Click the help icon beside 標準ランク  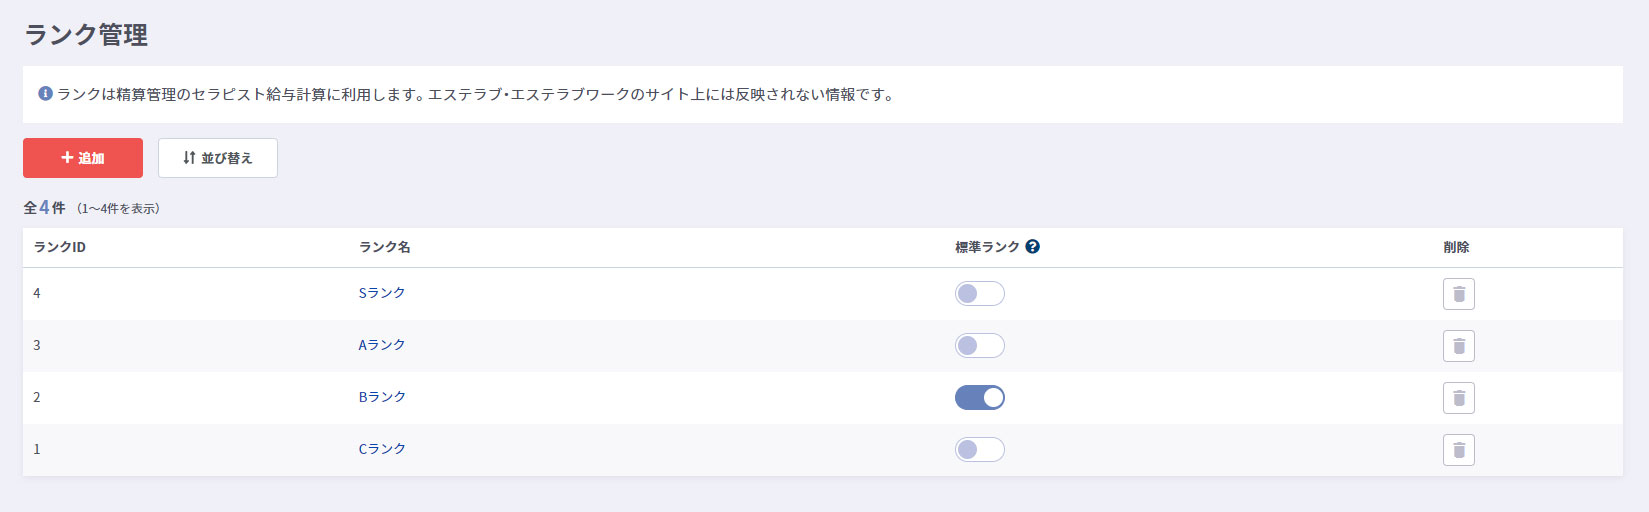click(x=1033, y=247)
